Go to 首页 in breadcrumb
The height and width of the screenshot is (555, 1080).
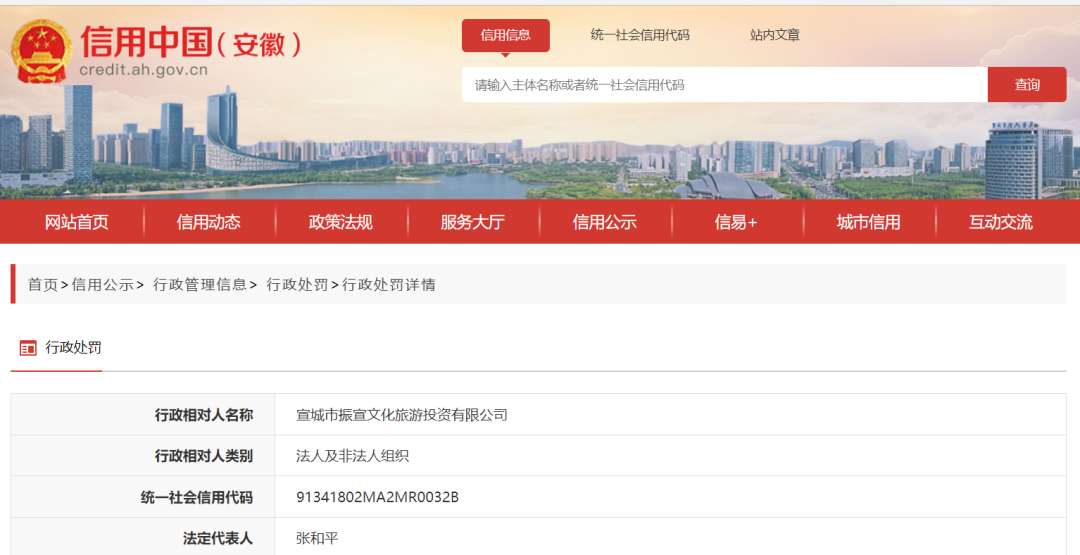click(43, 284)
